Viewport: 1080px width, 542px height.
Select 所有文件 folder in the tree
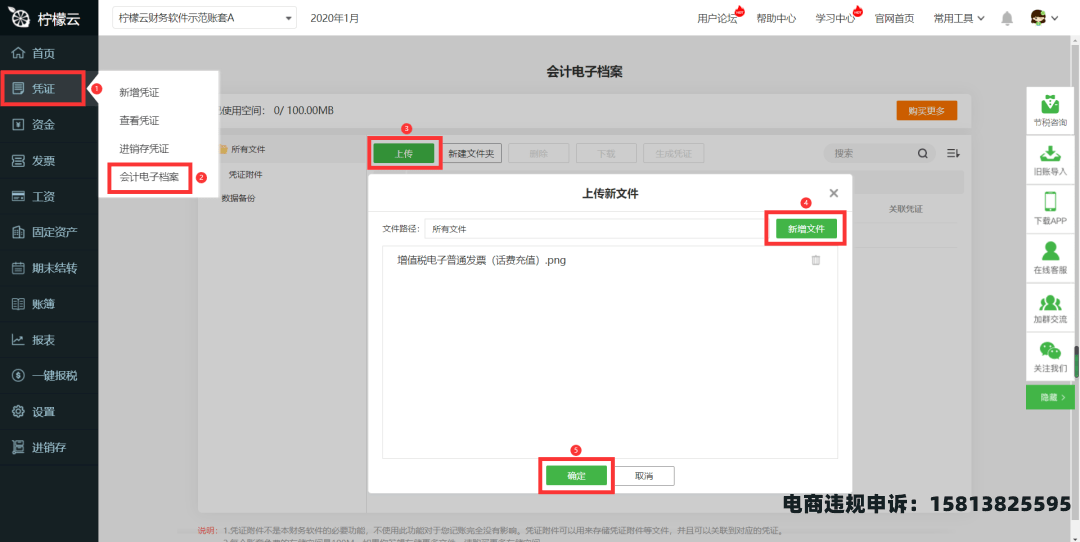248,150
